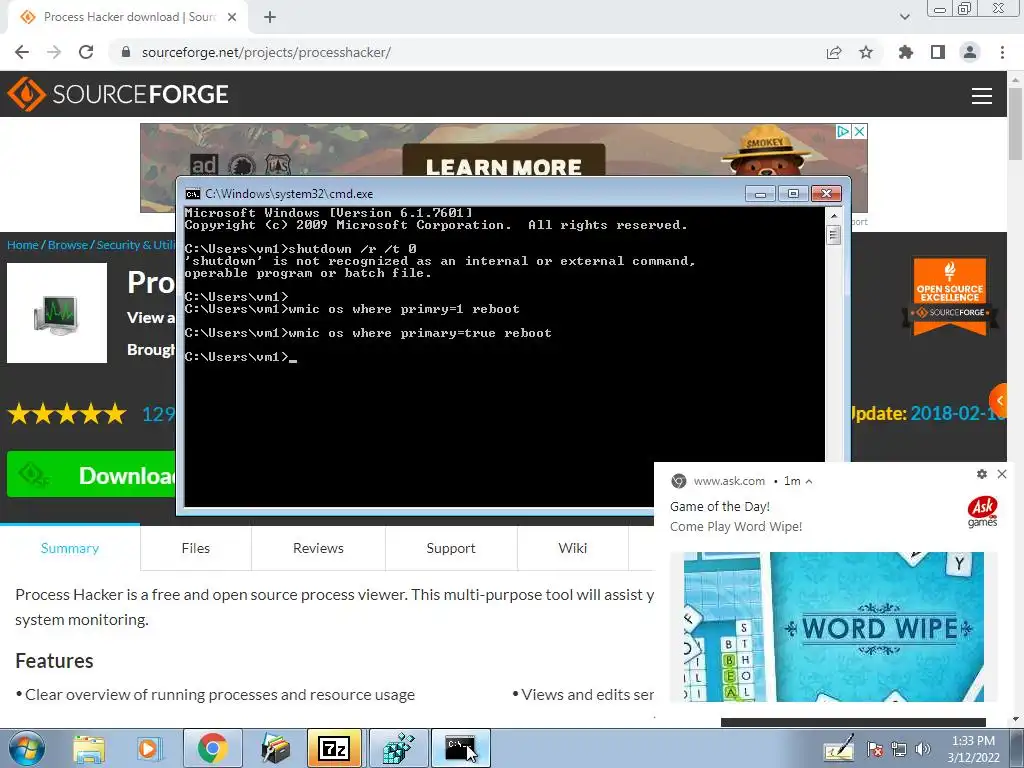Click the AdChoices triangle icon
The height and width of the screenshot is (768, 1024).
pos(844,131)
